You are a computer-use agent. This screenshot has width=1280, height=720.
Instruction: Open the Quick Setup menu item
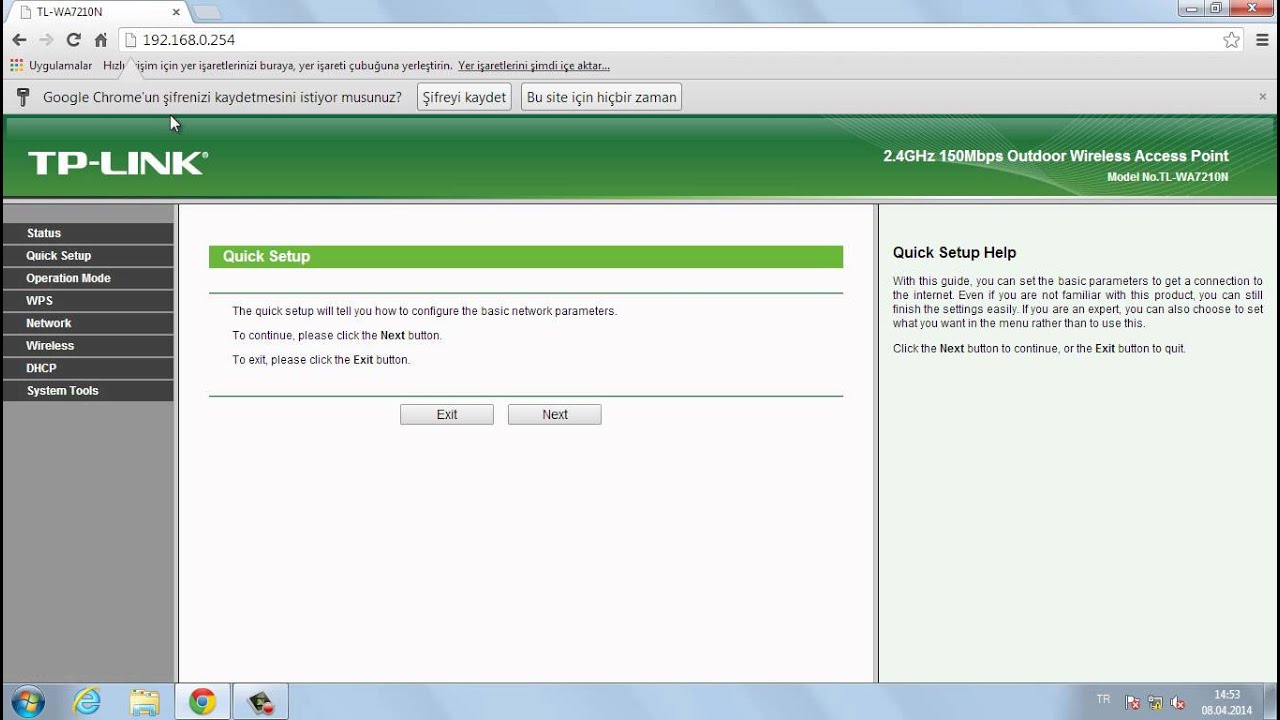coord(88,256)
